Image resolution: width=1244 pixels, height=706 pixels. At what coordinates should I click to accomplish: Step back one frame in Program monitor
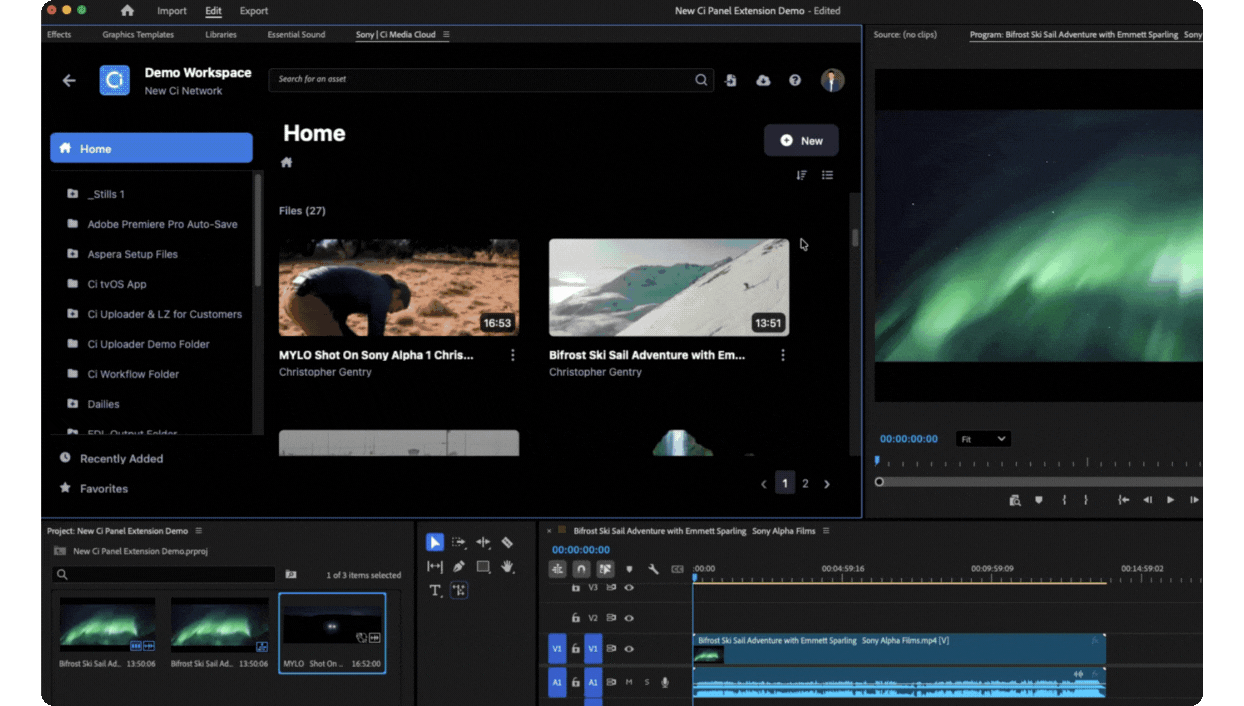[1148, 500]
